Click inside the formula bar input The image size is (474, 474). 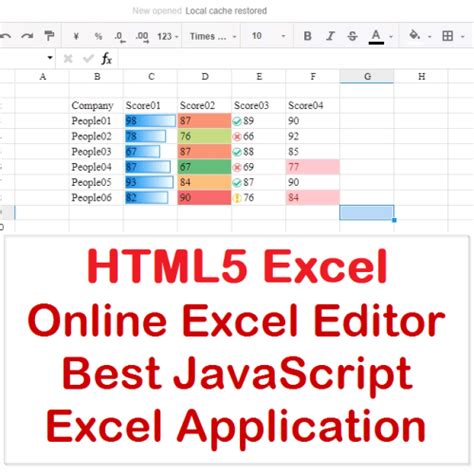295,59
